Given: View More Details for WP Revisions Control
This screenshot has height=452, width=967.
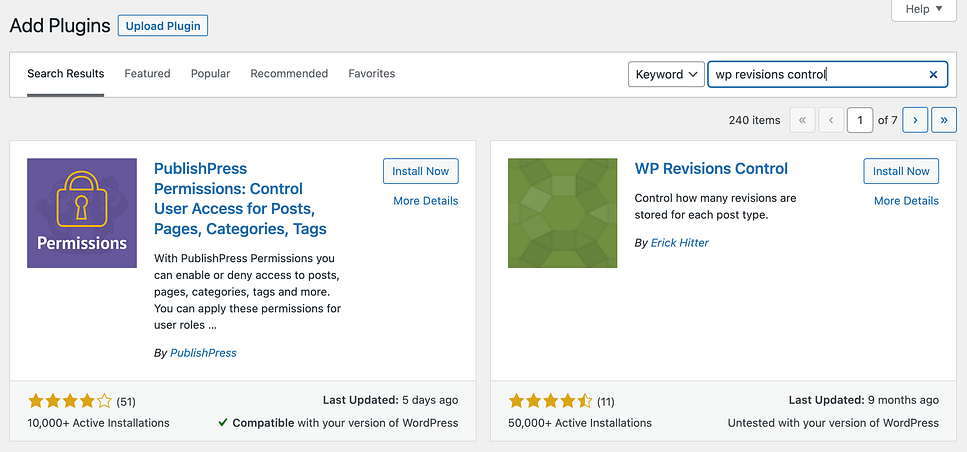Looking at the screenshot, I should [906, 201].
